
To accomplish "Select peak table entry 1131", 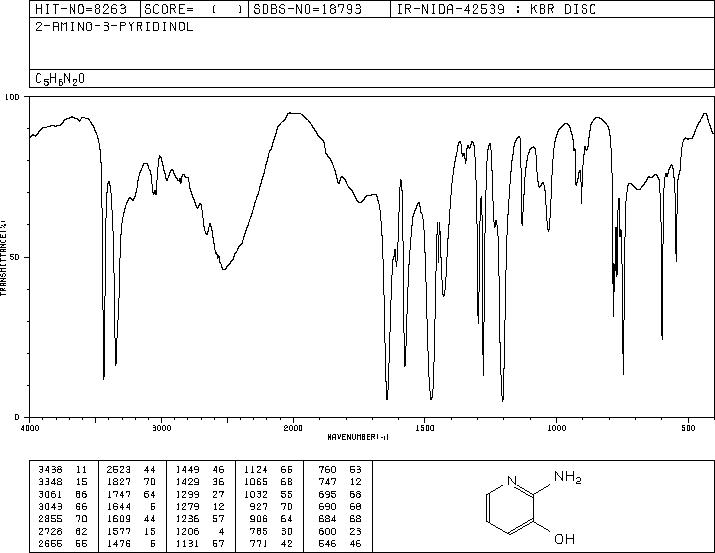I will click(x=187, y=544).
